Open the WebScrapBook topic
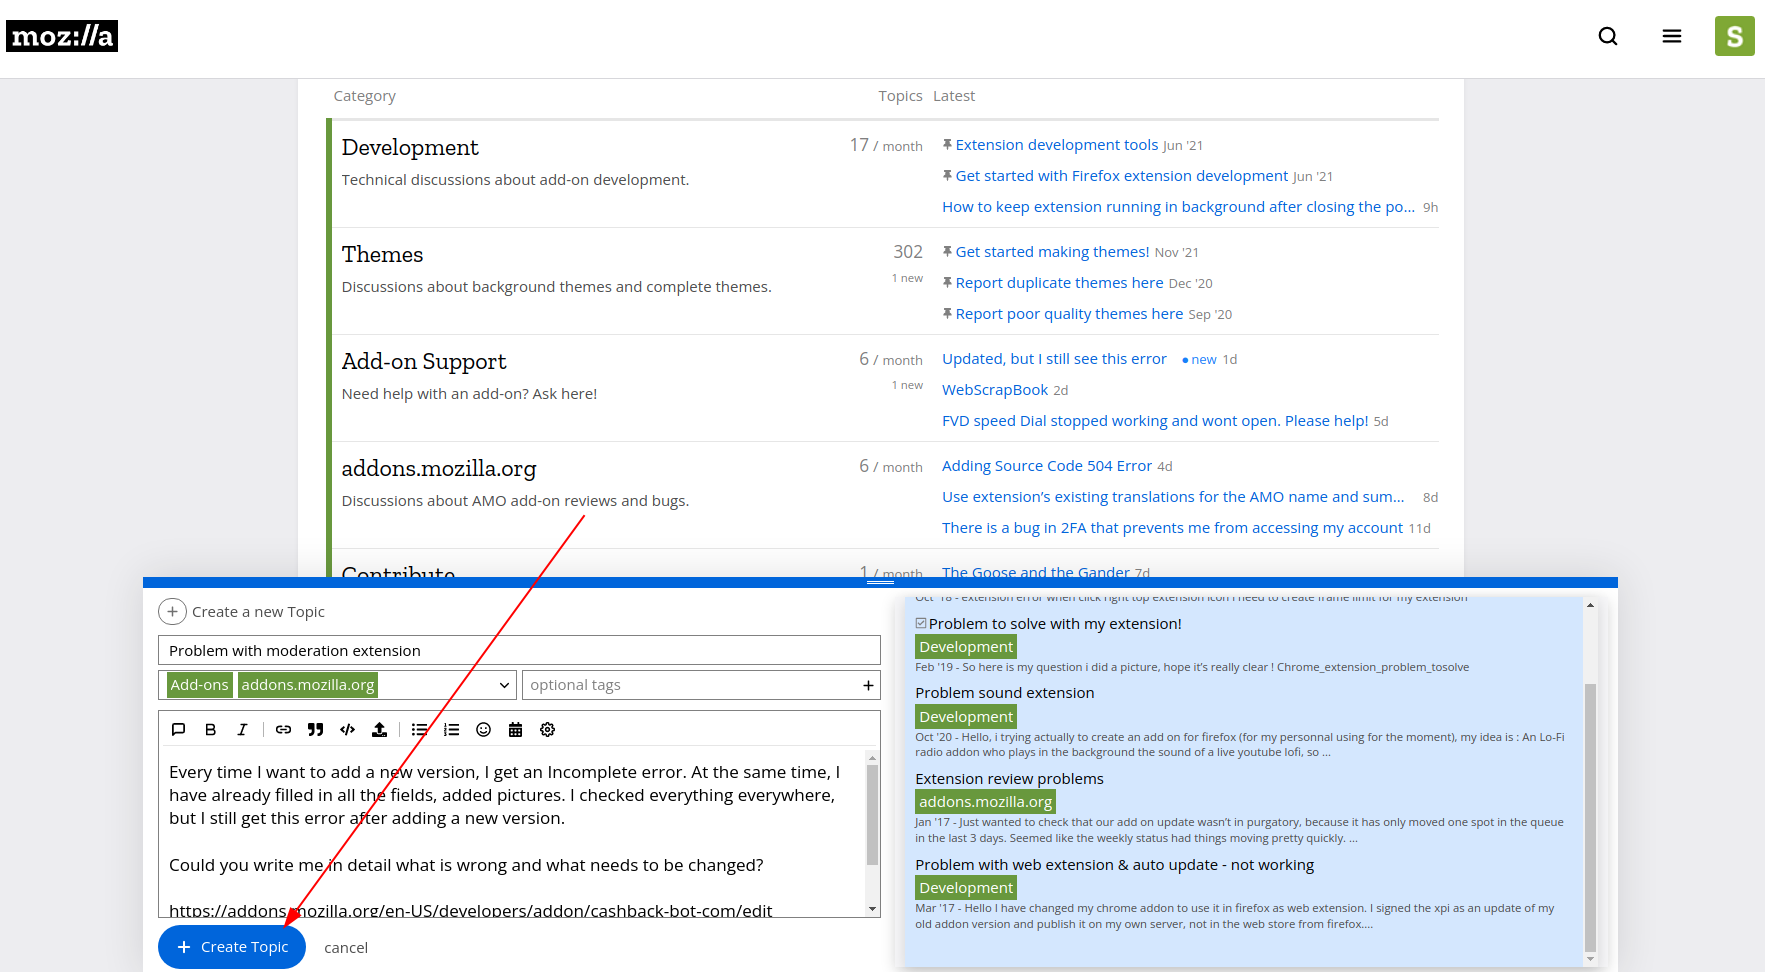 click(x=995, y=390)
